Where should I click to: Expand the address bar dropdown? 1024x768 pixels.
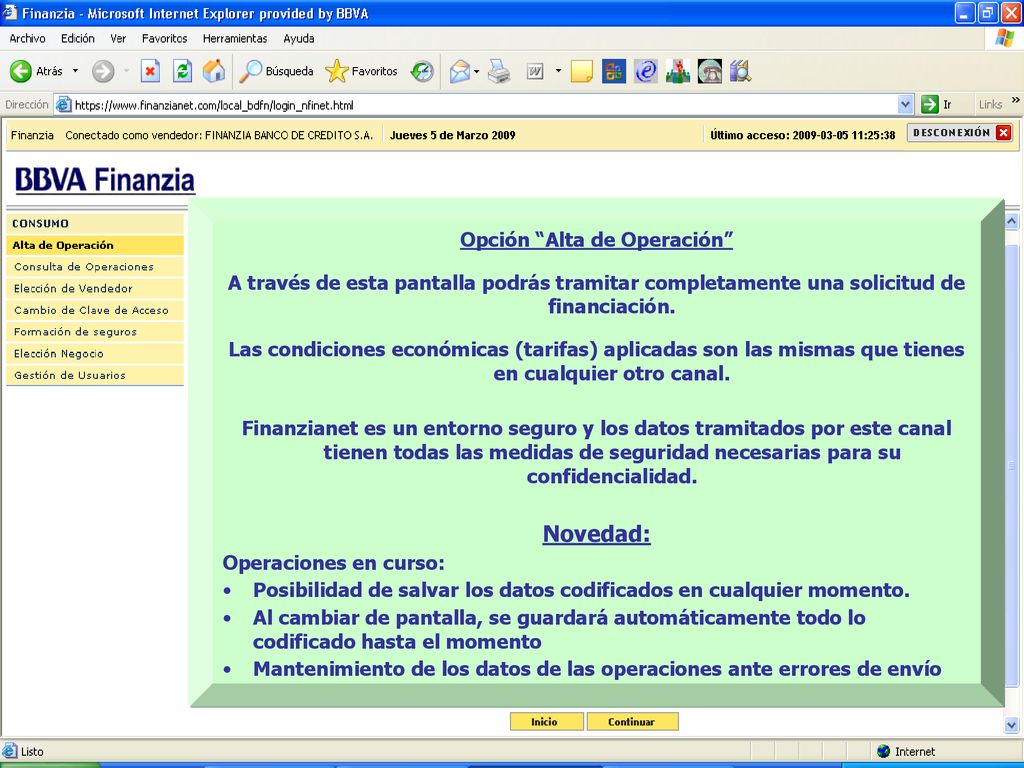click(905, 104)
